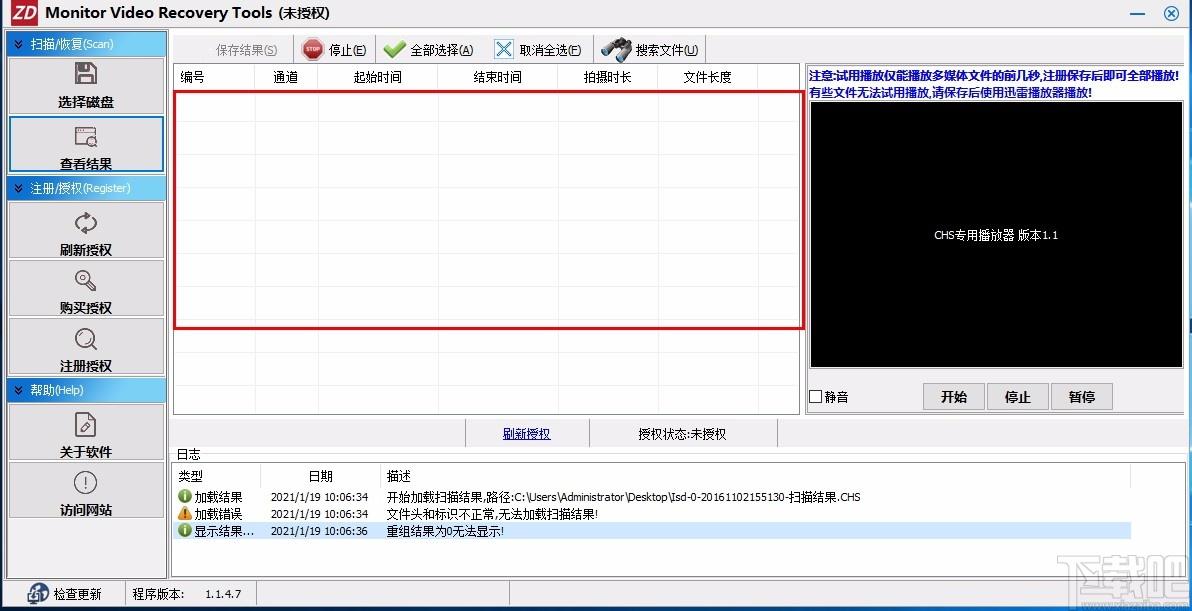Click the binoculars search files icon

click(x=616, y=50)
